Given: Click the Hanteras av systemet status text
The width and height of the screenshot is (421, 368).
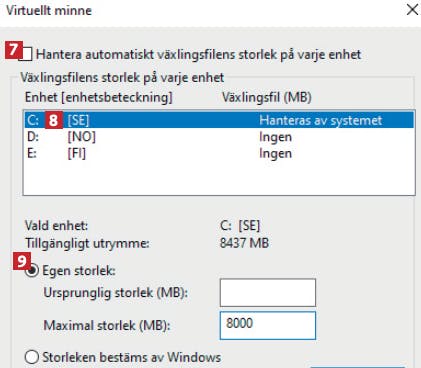Looking at the screenshot, I should 321,120.
